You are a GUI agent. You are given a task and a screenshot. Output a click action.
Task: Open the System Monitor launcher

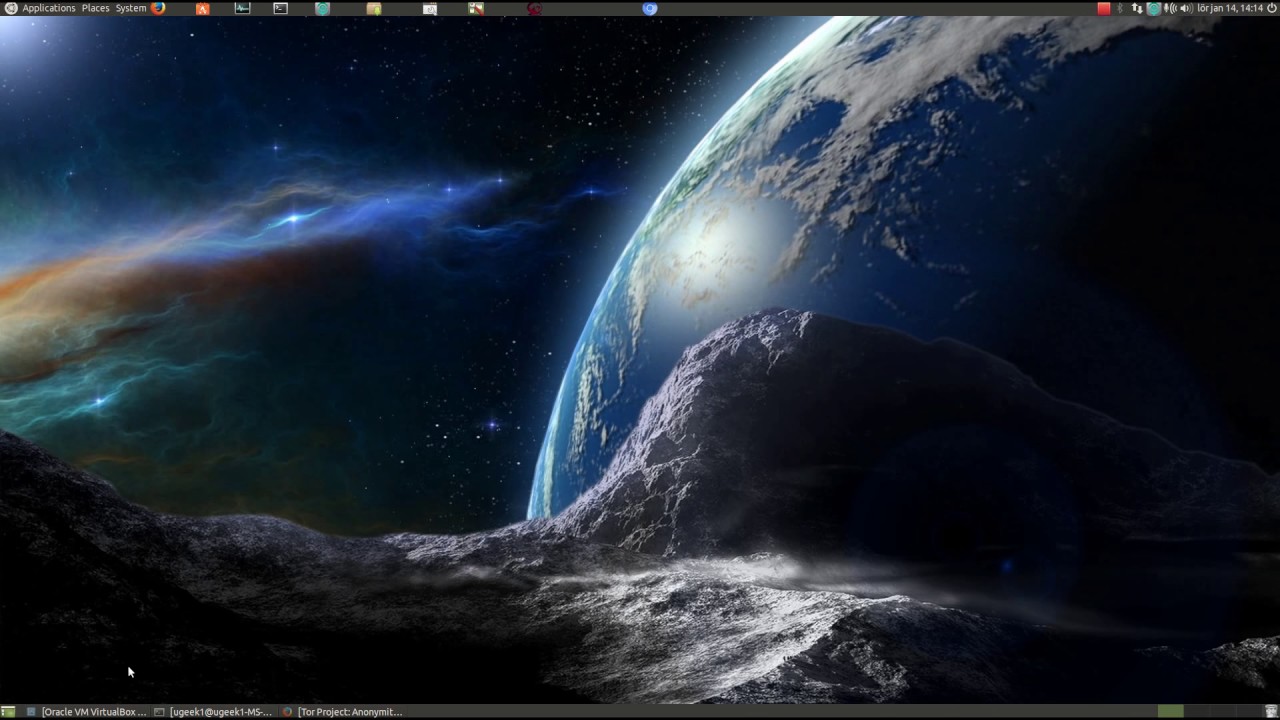[242, 8]
